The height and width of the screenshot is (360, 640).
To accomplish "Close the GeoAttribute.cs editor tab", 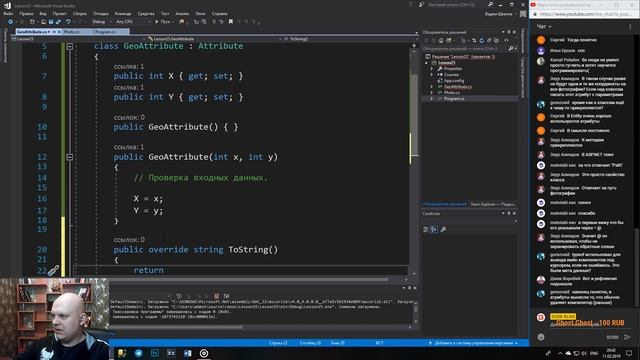I will pos(59,31).
